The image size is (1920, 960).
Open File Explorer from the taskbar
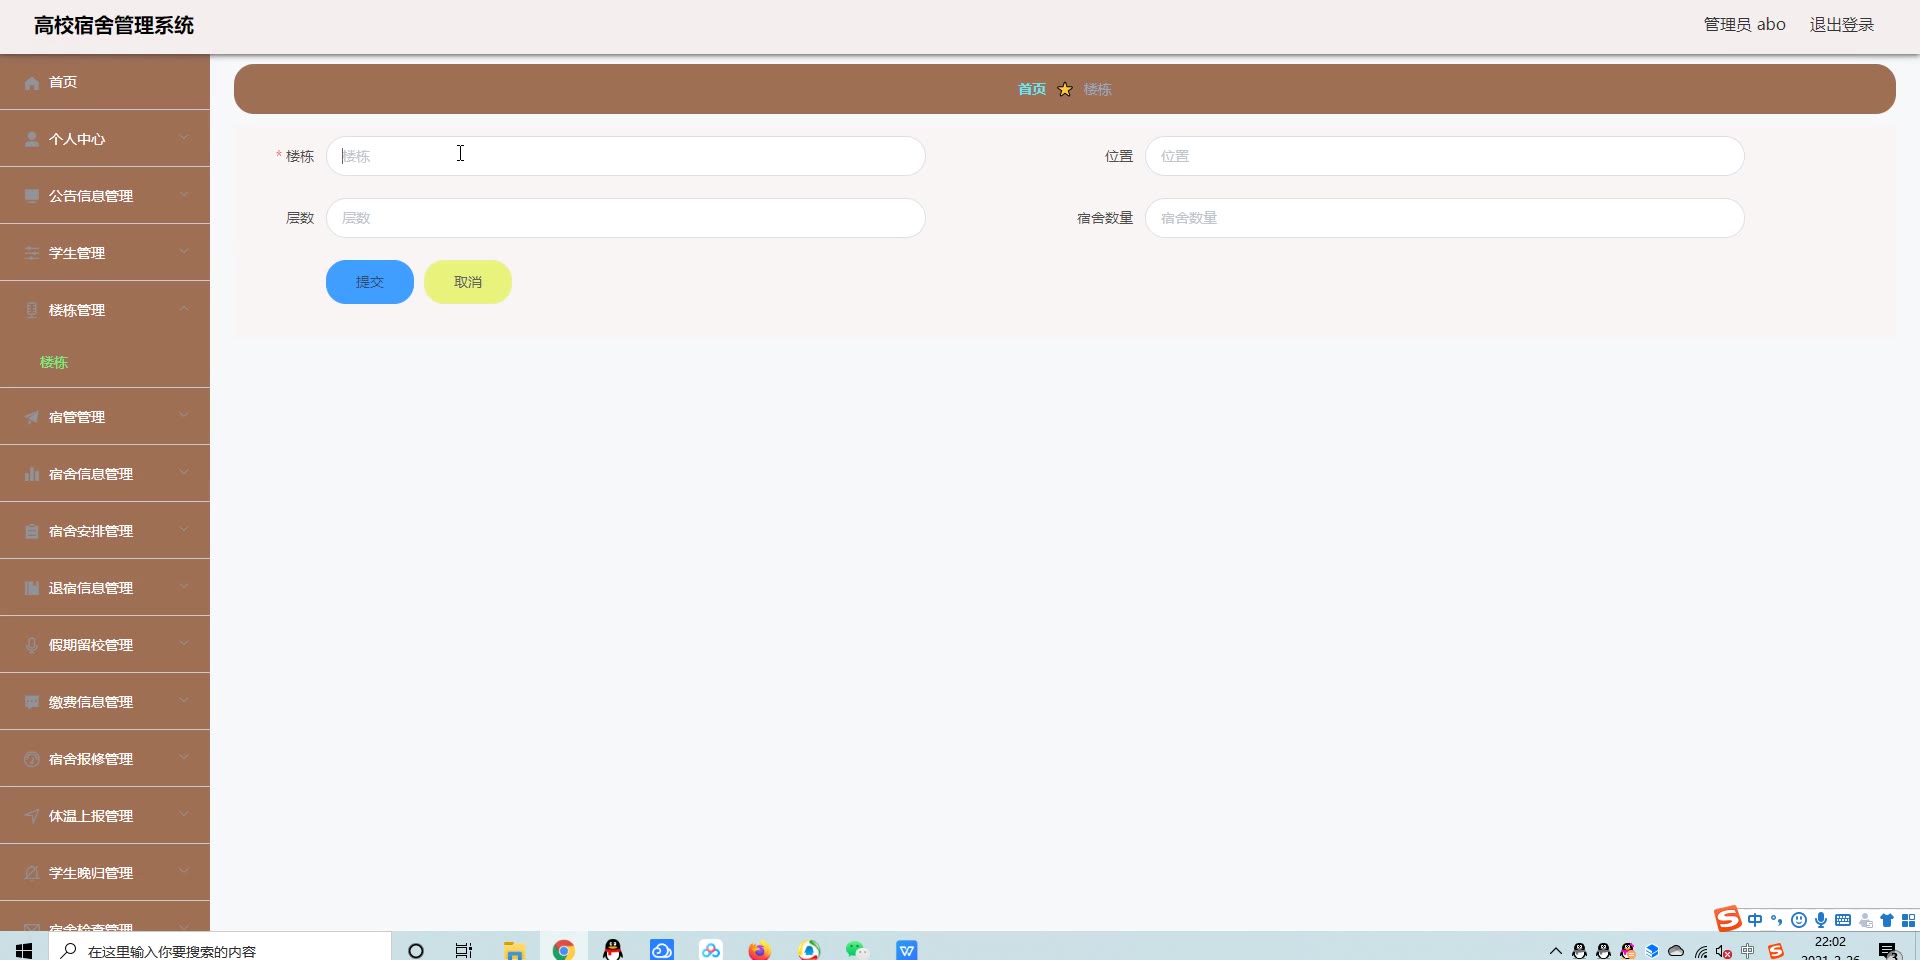coord(515,950)
